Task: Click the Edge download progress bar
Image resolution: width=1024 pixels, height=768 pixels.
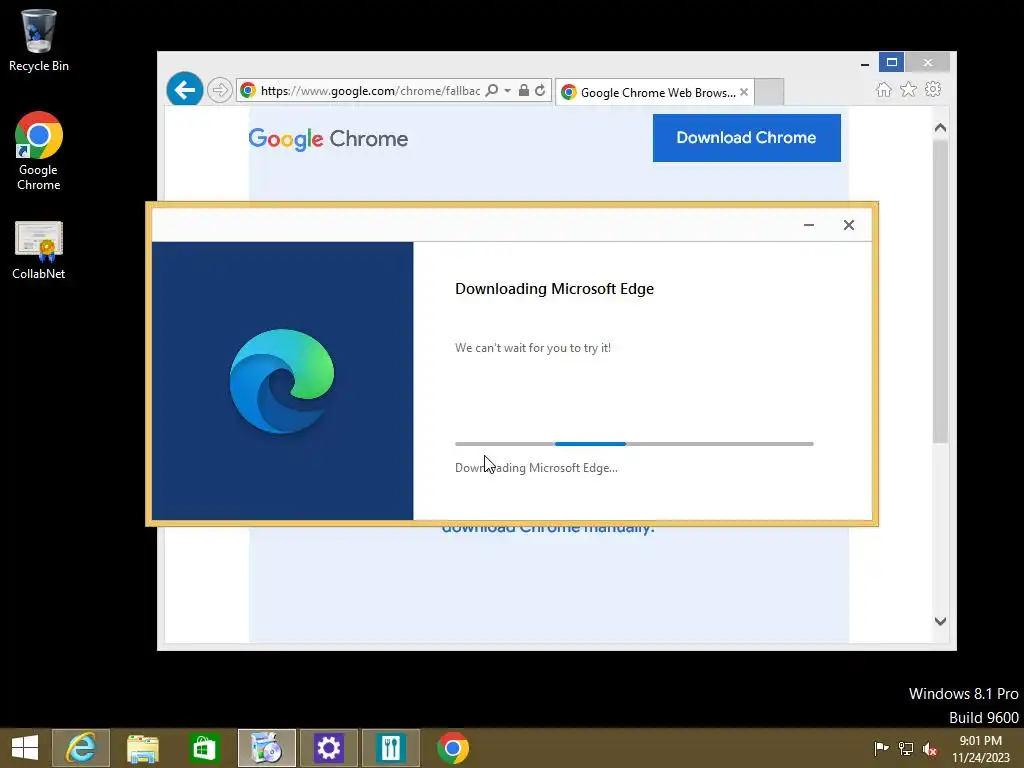Action: (x=634, y=444)
